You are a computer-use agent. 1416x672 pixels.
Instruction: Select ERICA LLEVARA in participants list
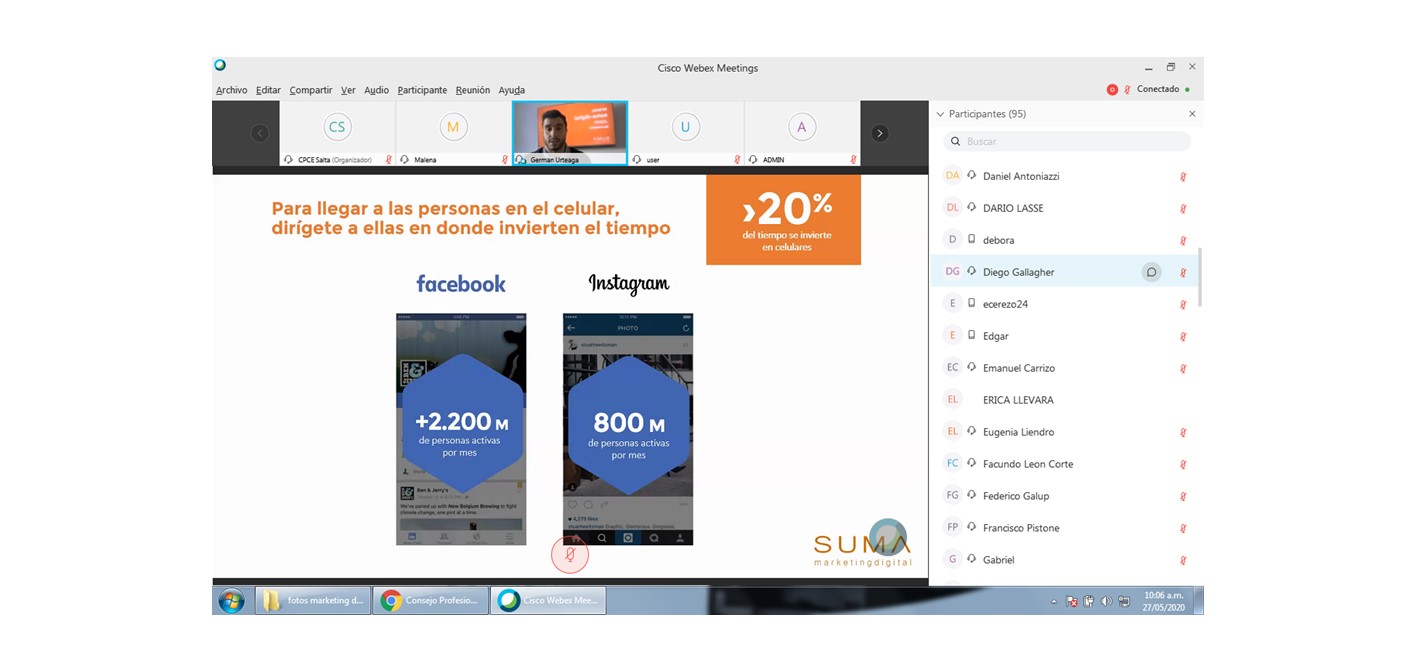click(1066, 400)
